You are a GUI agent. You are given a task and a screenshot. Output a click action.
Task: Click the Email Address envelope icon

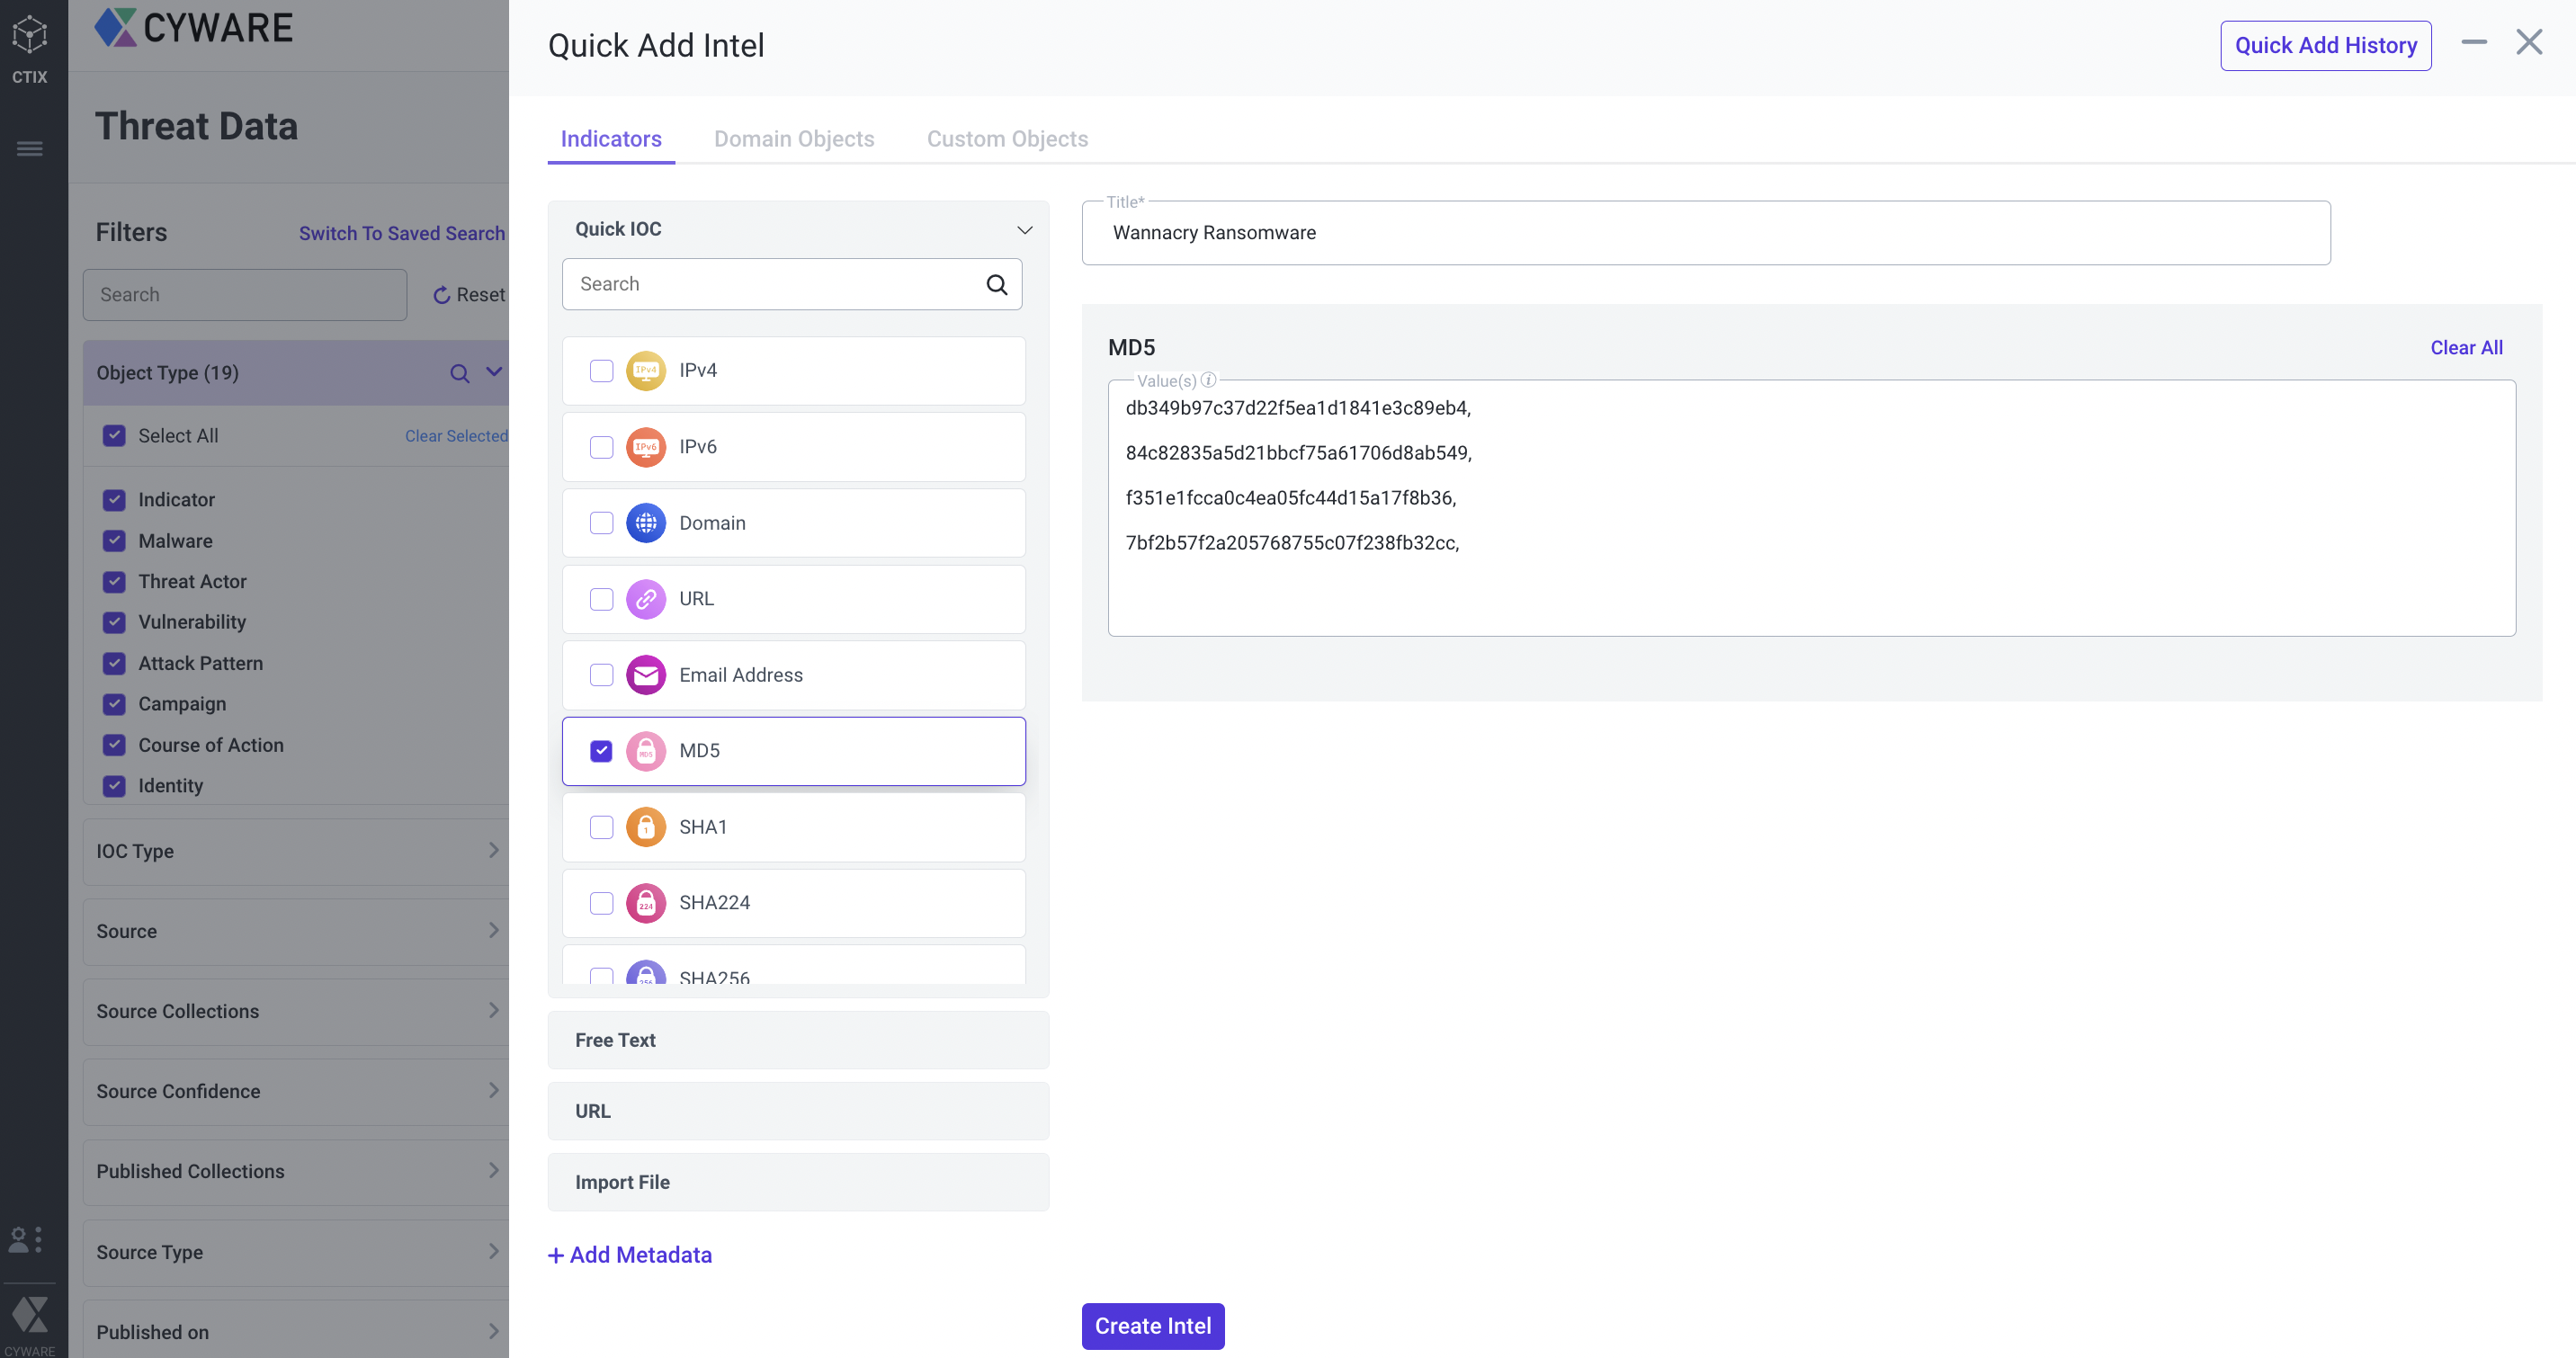[645, 675]
